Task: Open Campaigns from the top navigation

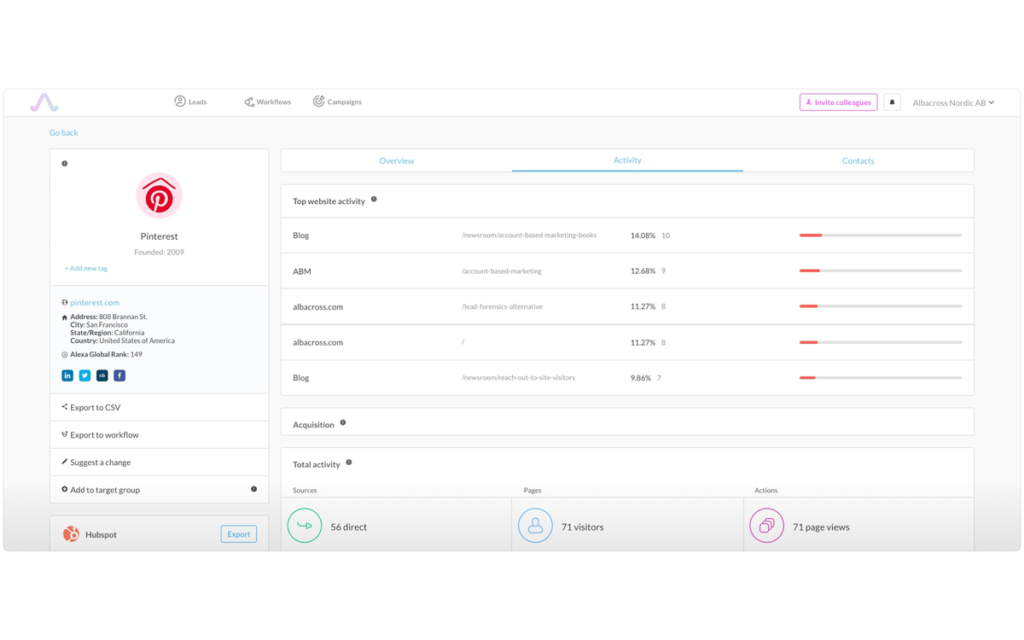Action: [x=337, y=102]
